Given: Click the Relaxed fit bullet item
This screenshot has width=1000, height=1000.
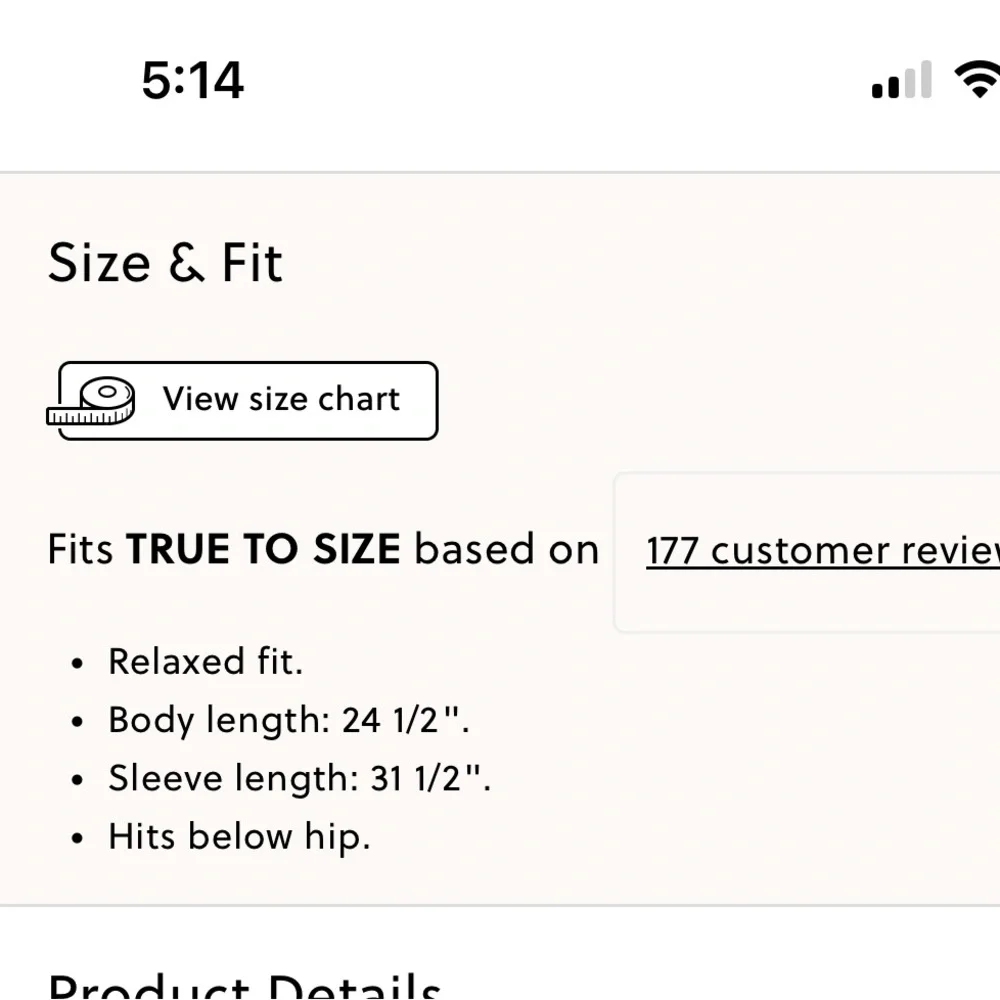Looking at the screenshot, I should point(205,661).
